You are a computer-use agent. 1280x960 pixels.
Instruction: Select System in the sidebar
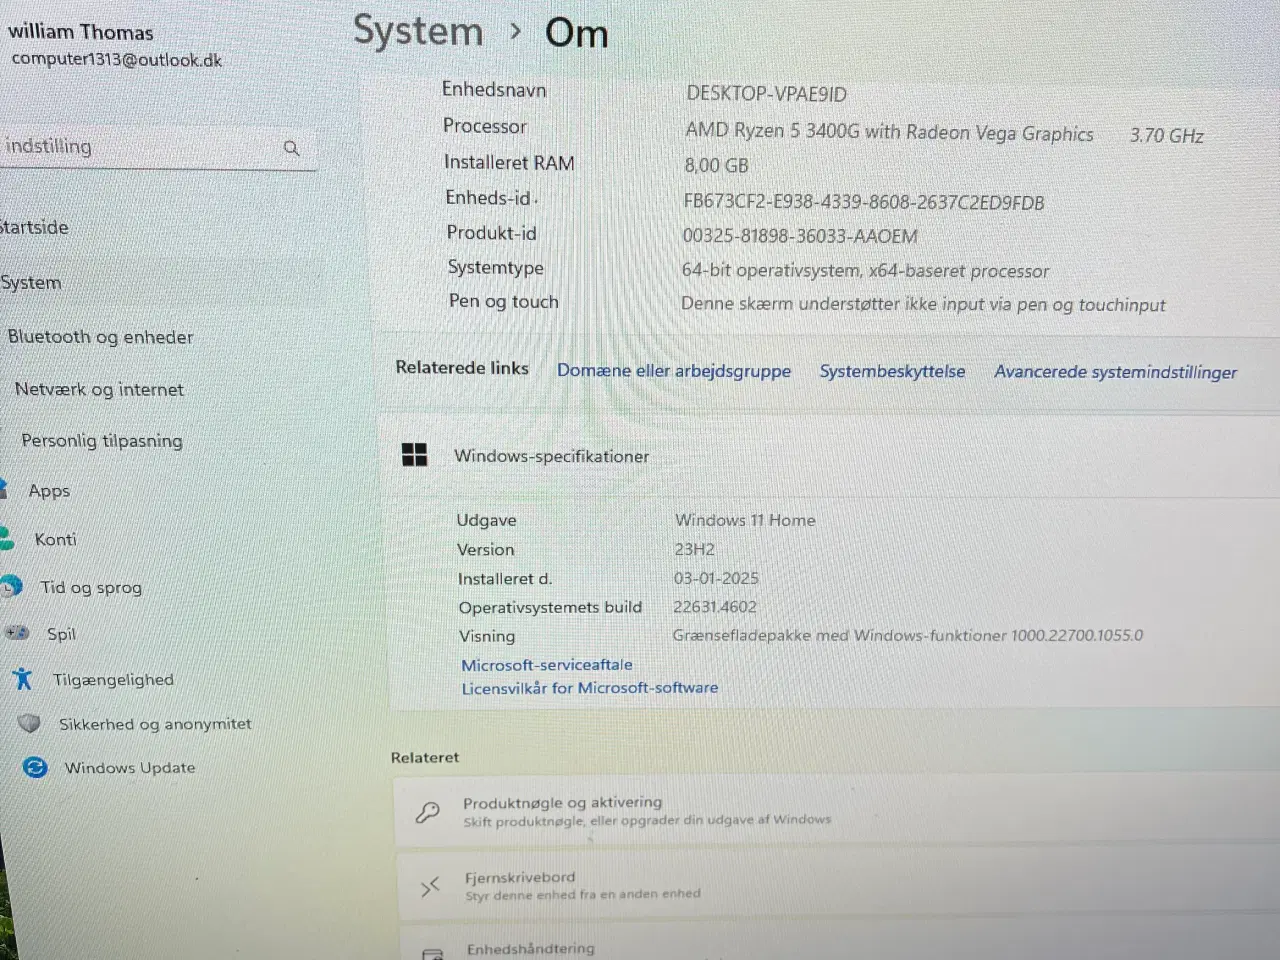31,283
